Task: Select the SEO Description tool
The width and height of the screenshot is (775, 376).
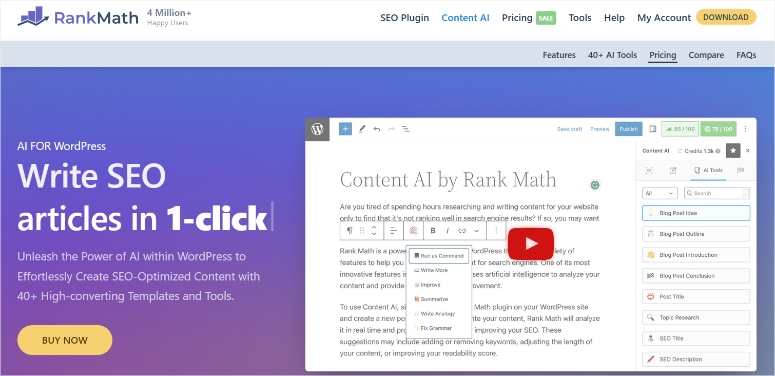Action: tap(696, 359)
